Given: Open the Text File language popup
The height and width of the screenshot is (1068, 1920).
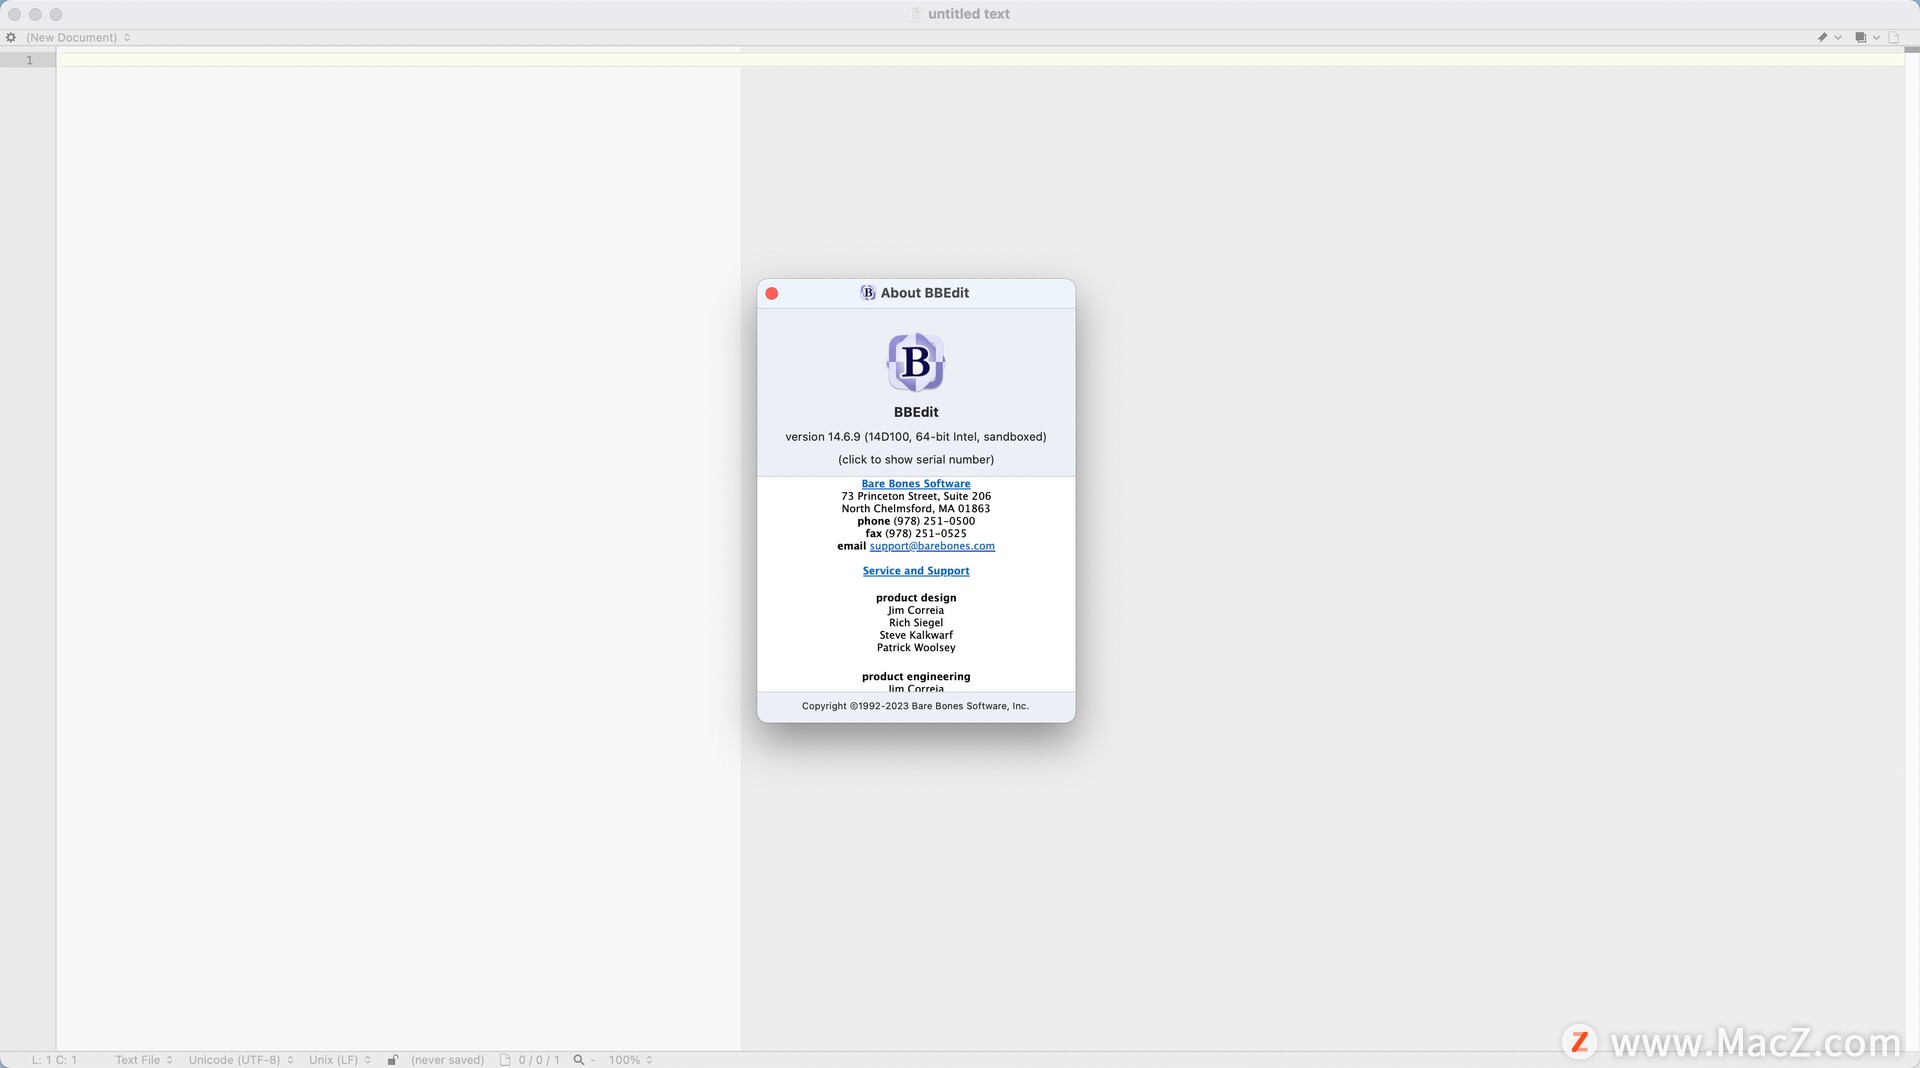Looking at the screenshot, I should click(x=144, y=1059).
